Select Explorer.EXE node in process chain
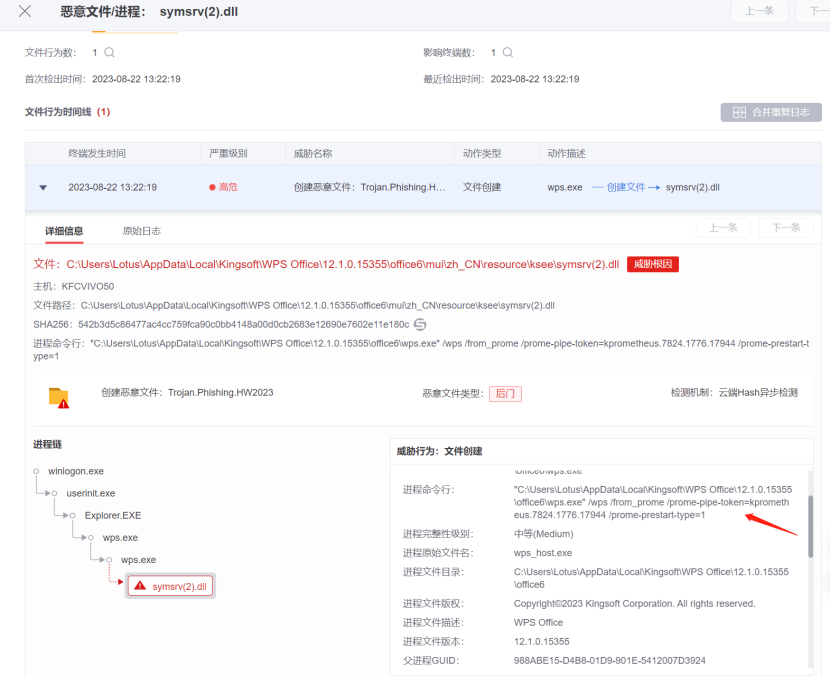 [113, 515]
